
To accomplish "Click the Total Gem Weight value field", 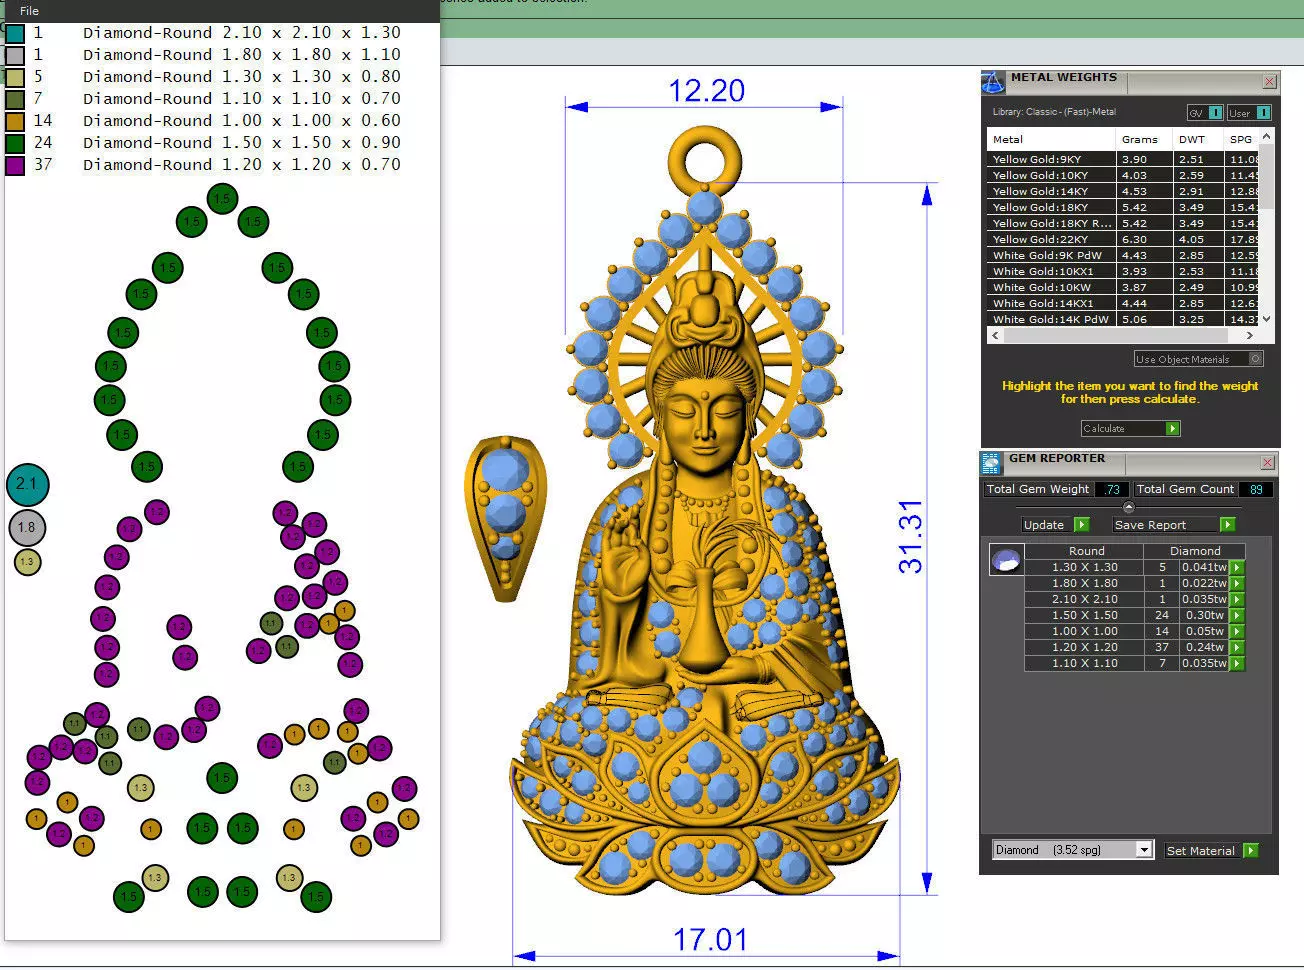I will [x=1111, y=489].
